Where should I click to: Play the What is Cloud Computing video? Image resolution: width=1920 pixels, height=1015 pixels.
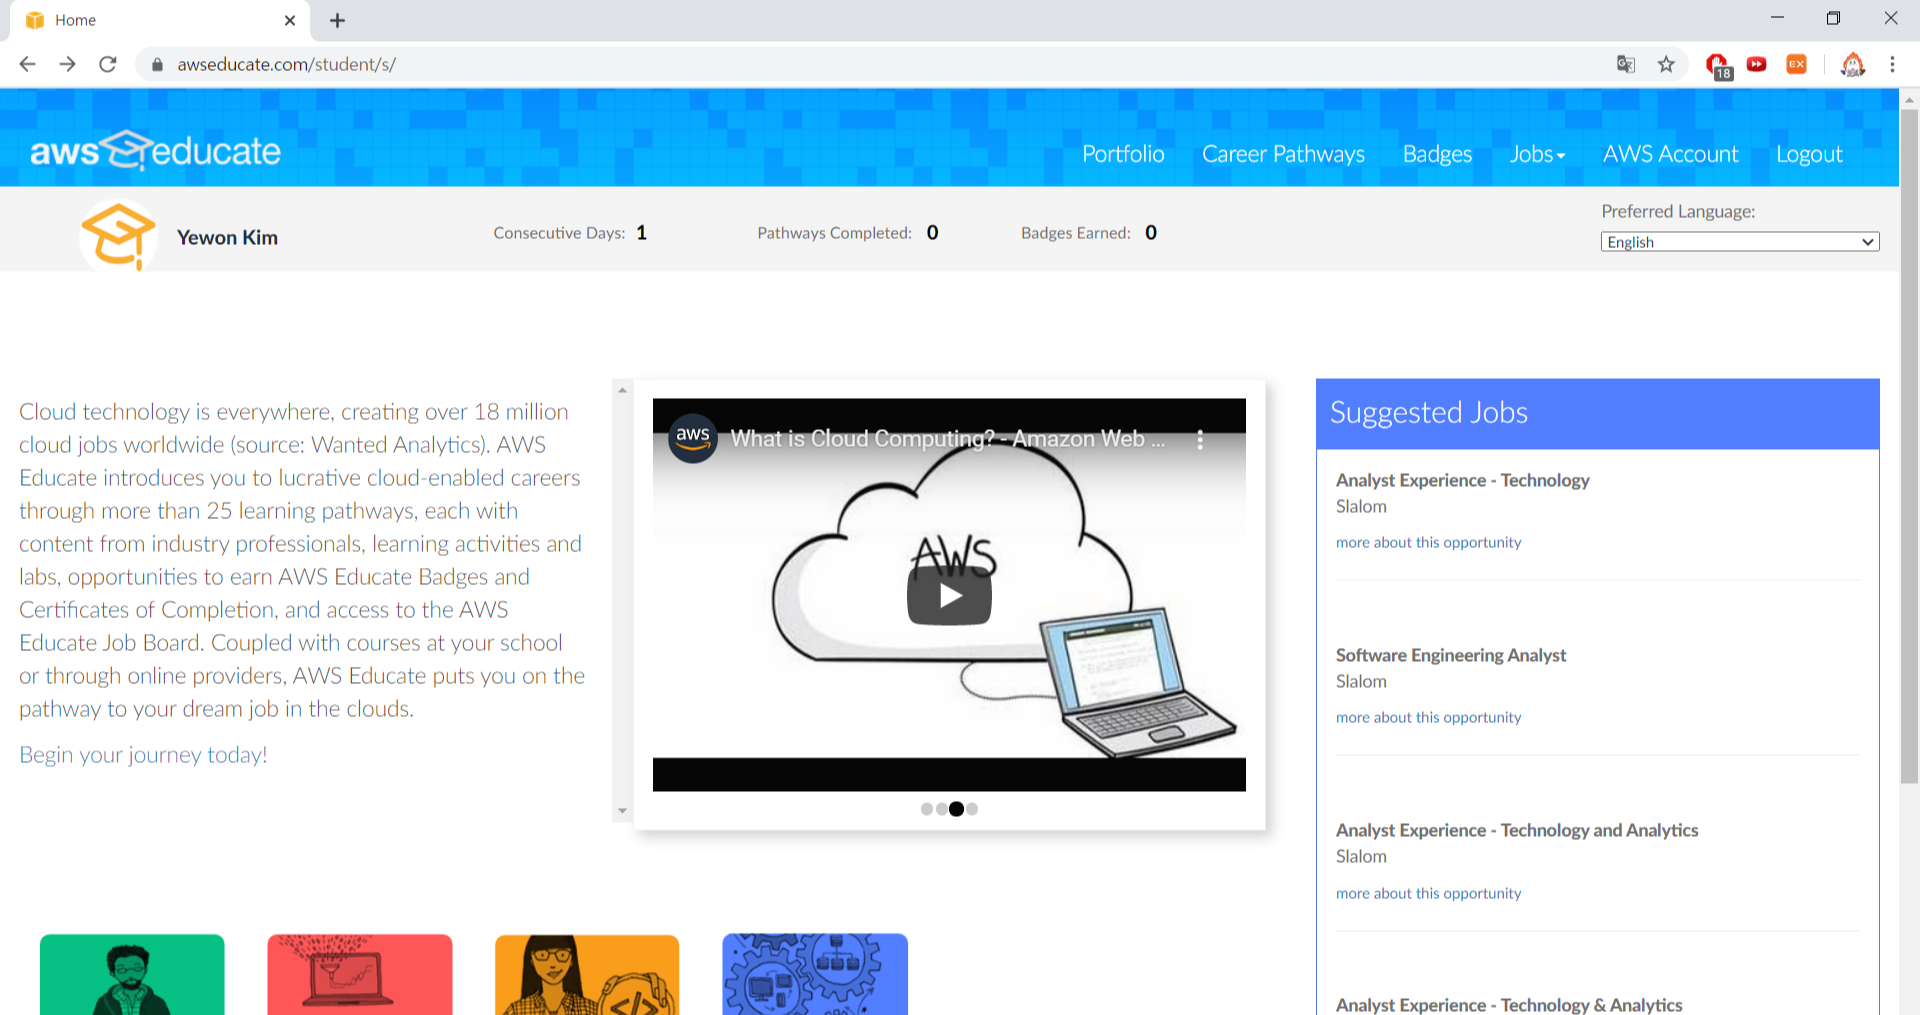point(949,596)
